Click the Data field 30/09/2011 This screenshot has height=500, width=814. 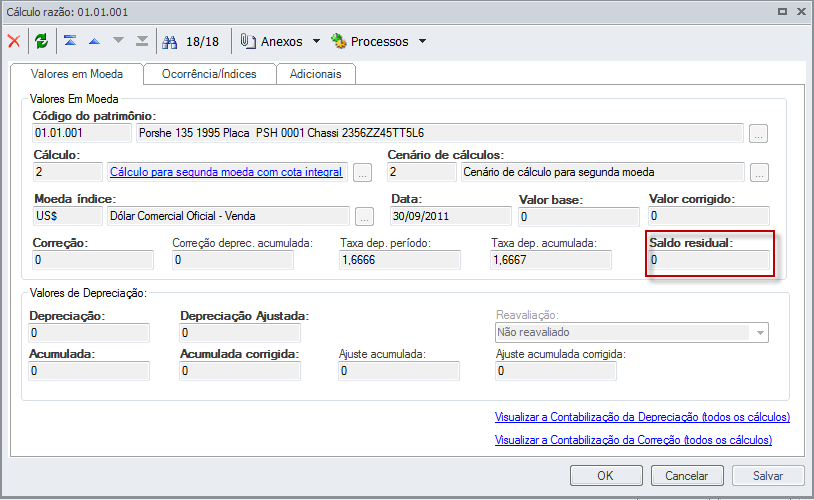point(451,216)
